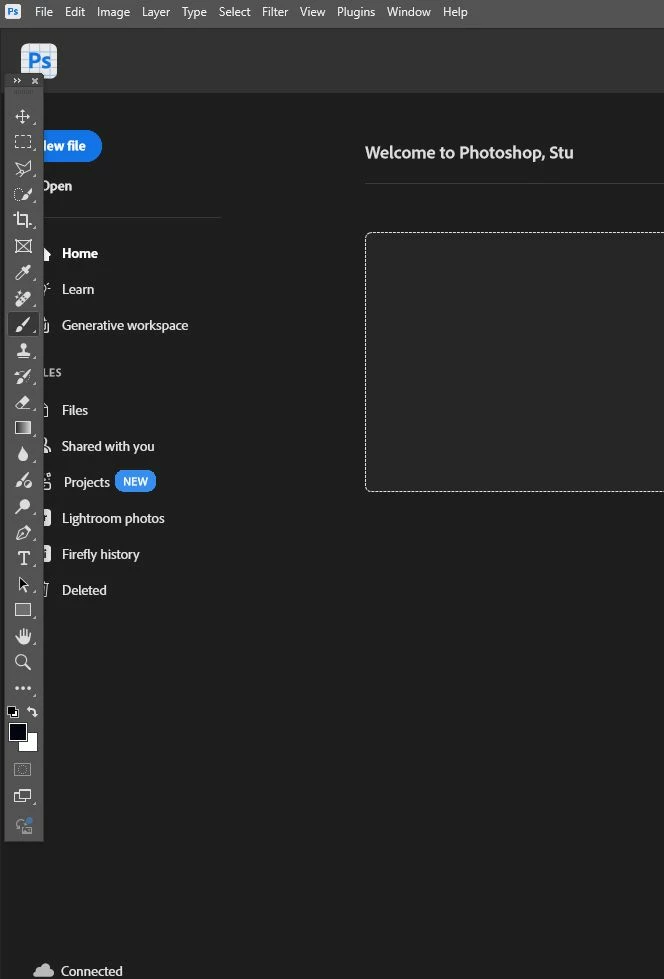Select the Frame tool

coord(23,246)
